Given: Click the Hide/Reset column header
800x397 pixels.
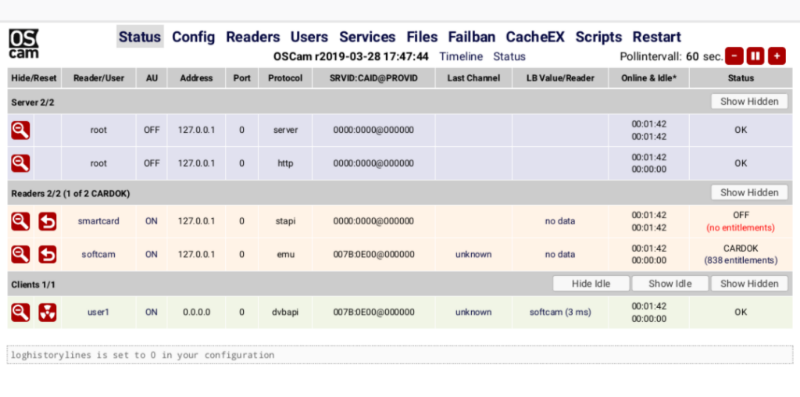Looking at the screenshot, I should [34, 78].
